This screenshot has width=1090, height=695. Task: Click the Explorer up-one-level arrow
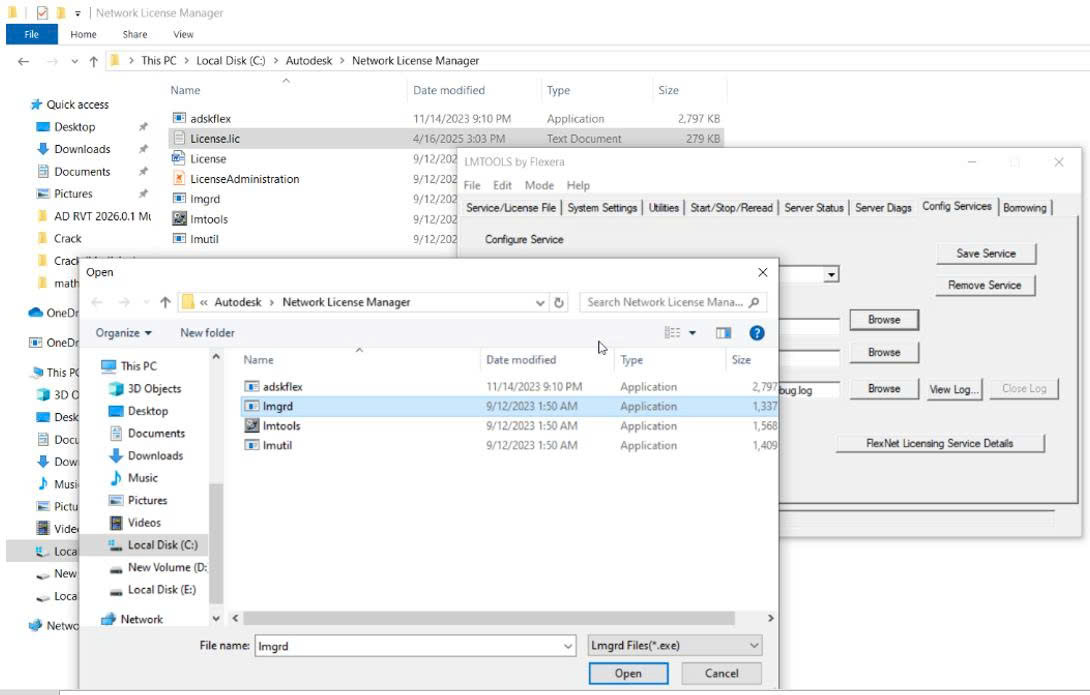click(93, 61)
